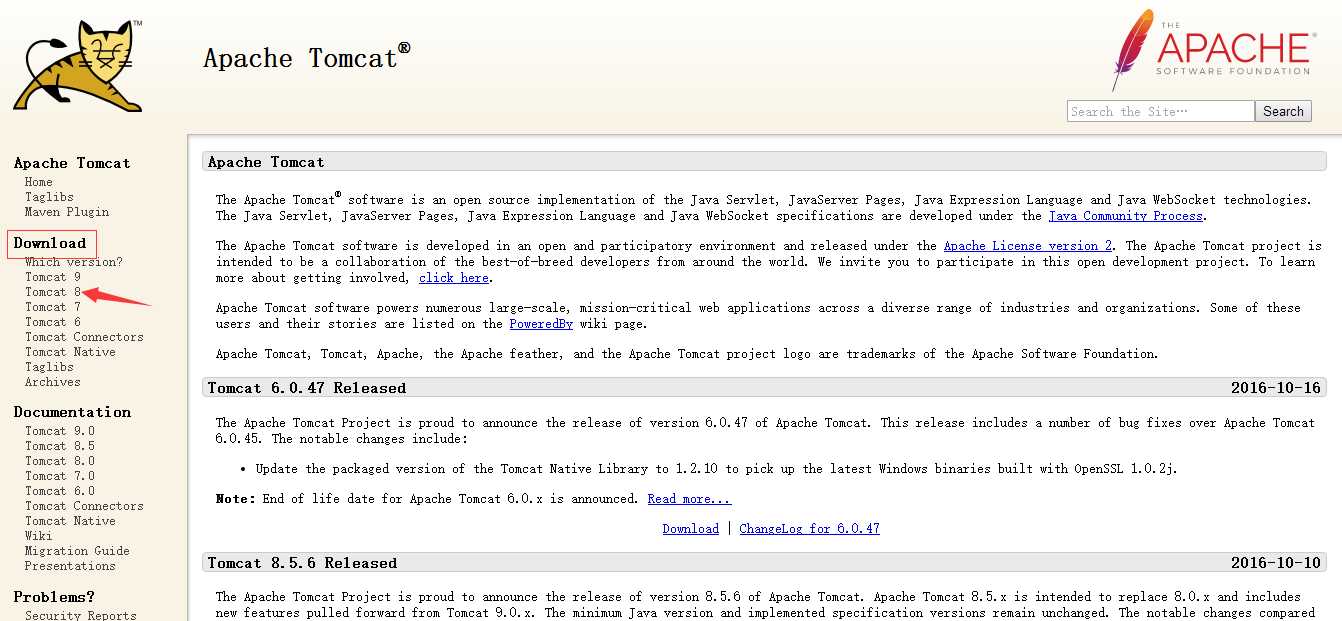Follow the Java Community Process link
Viewport: 1342px width, 621px height.
click(x=1126, y=216)
